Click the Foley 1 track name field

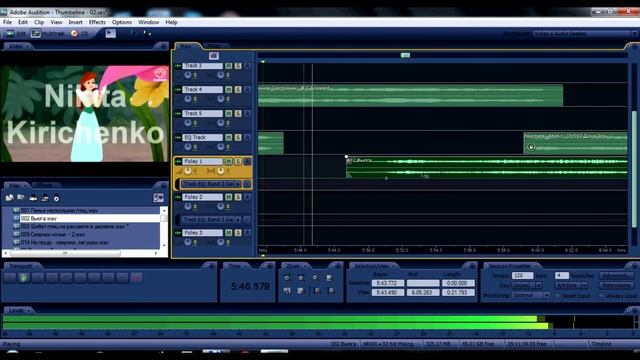202,162
